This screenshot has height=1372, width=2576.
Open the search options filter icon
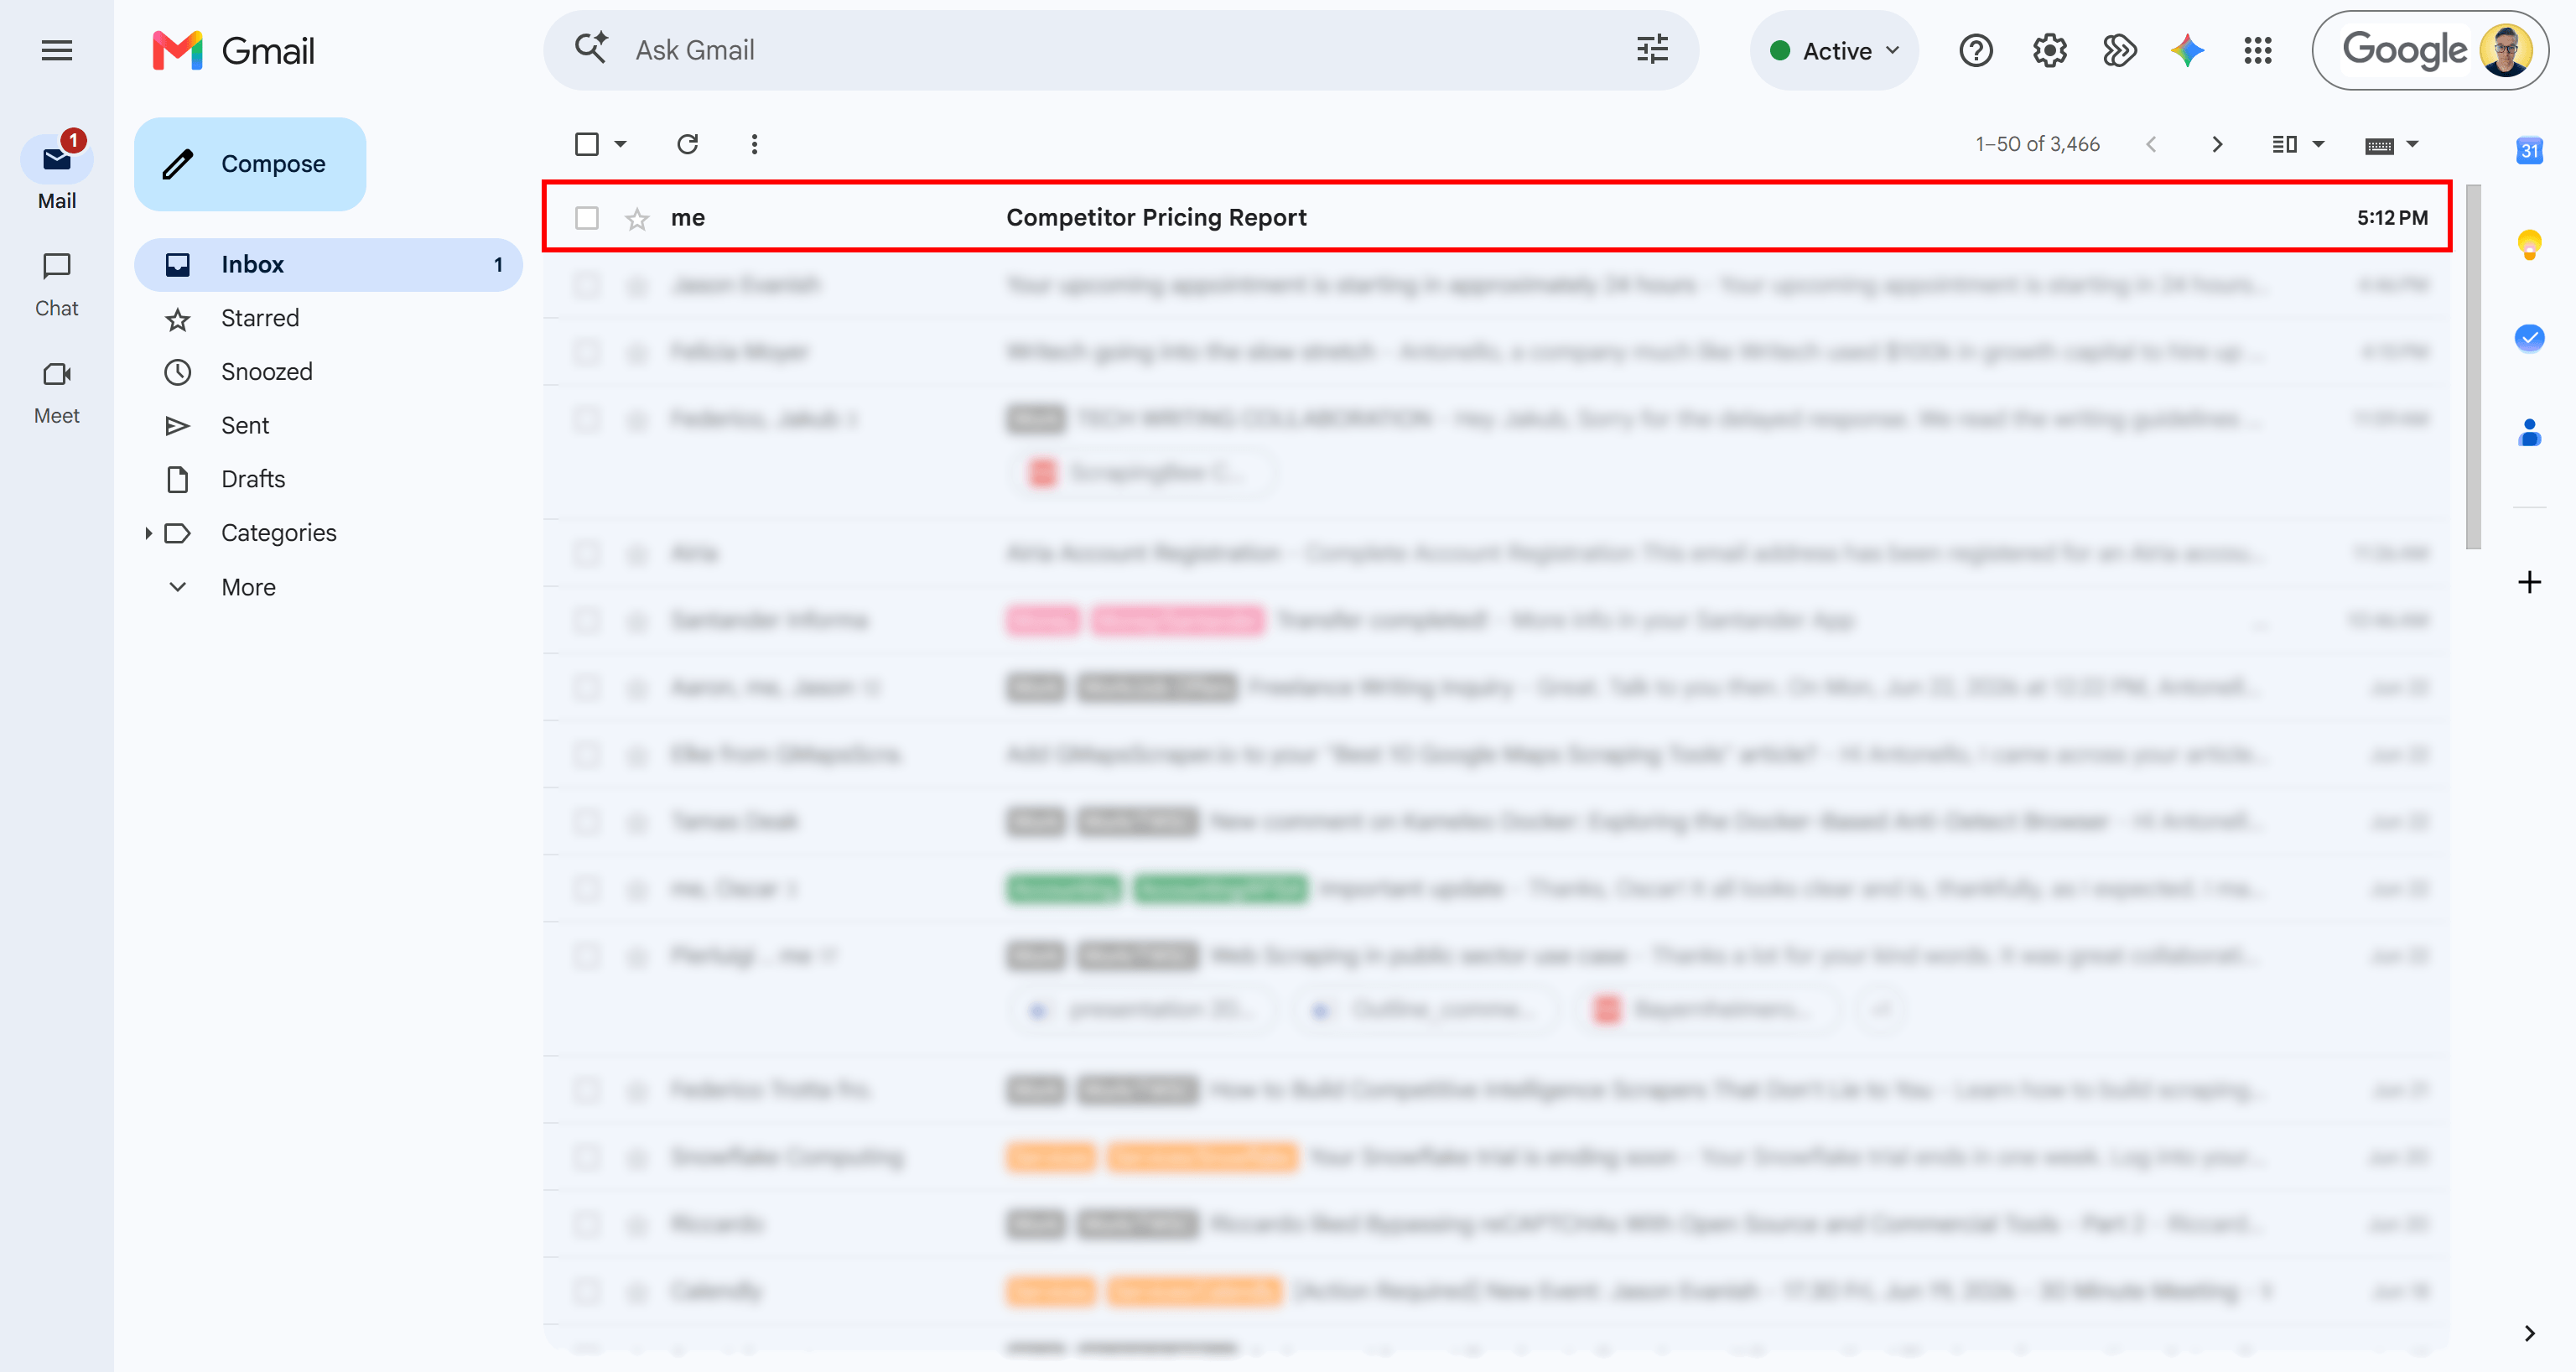pyautogui.click(x=1652, y=49)
